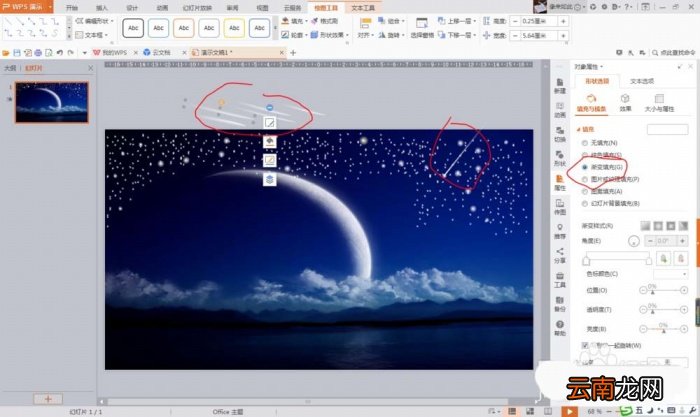
Task: Select 渐变填充(G) radio button
Action: (x=584, y=167)
